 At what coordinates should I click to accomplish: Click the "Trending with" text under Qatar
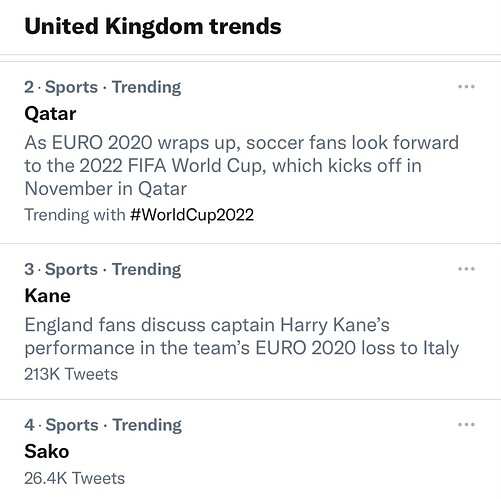75,215
